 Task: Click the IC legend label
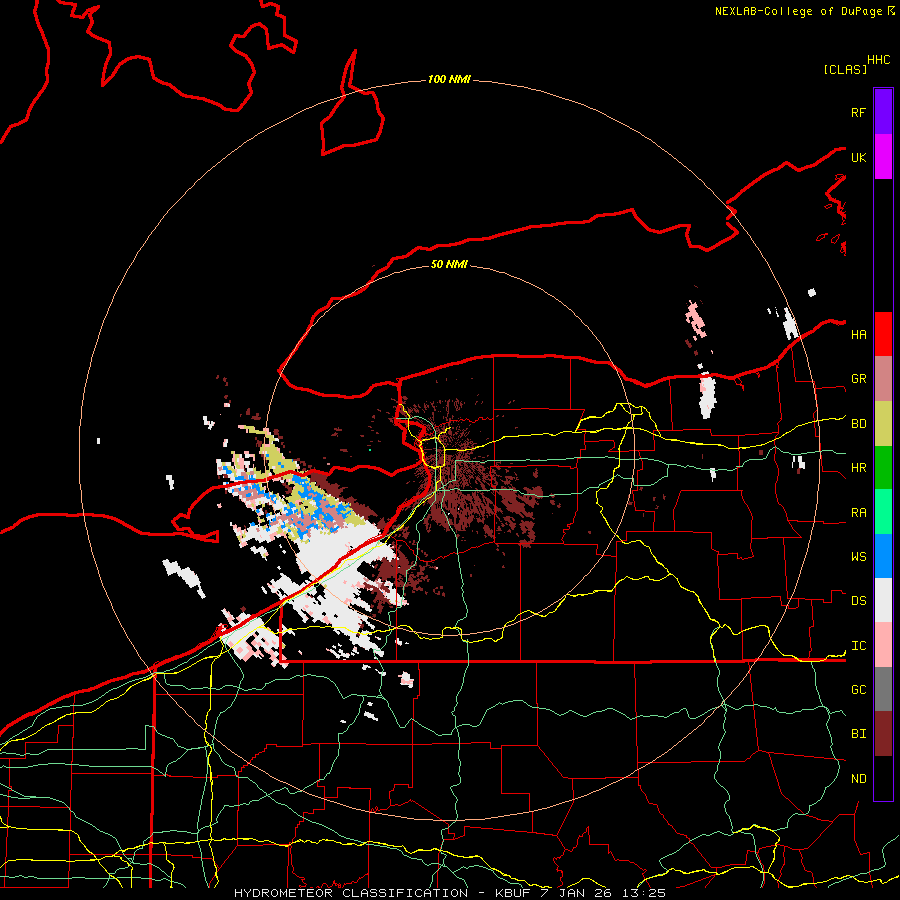click(x=858, y=646)
